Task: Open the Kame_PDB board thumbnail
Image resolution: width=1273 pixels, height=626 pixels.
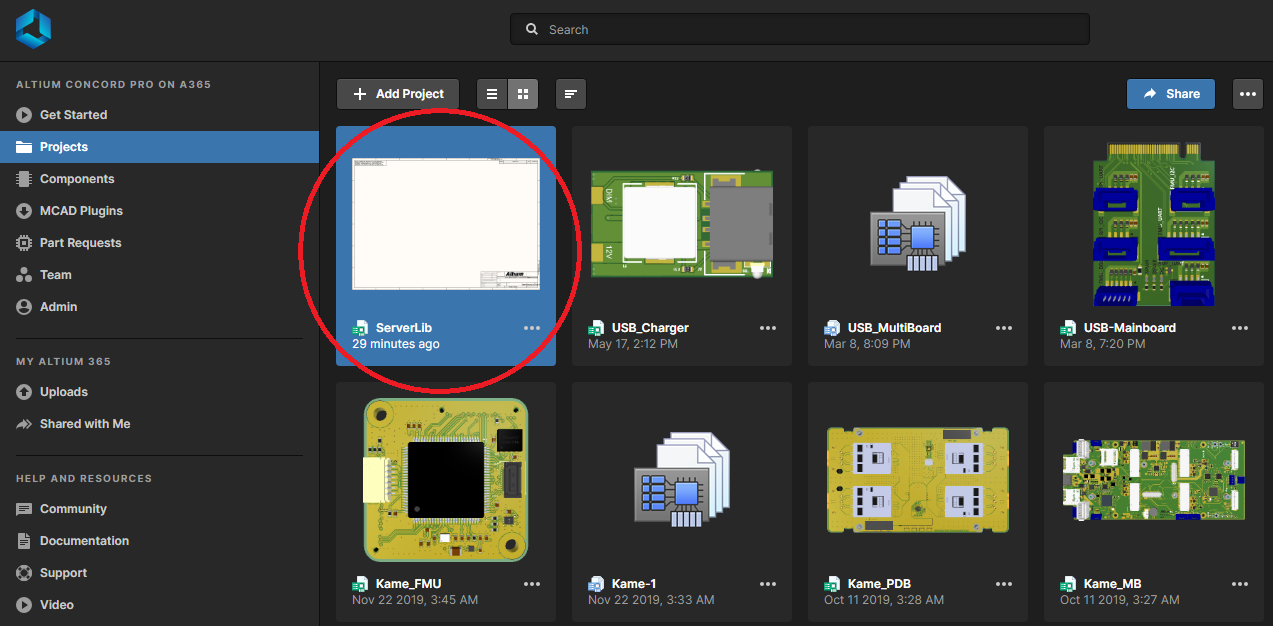Action: [x=918, y=480]
